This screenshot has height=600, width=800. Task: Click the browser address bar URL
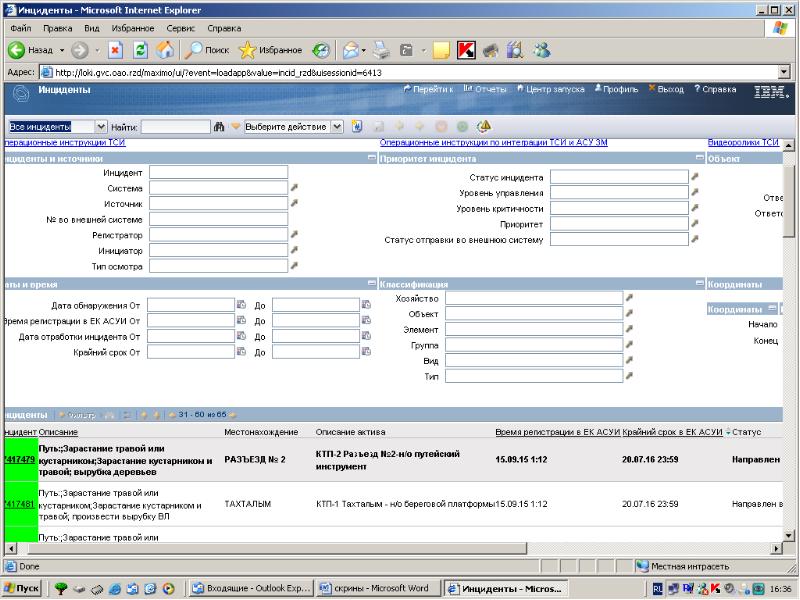tap(218, 72)
